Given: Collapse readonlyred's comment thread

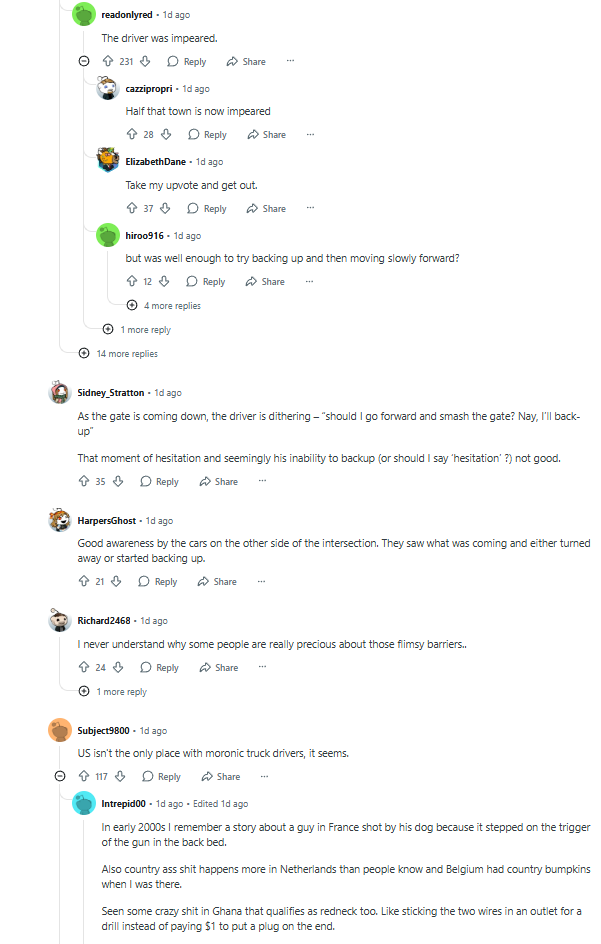Looking at the screenshot, I should pos(84,61).
